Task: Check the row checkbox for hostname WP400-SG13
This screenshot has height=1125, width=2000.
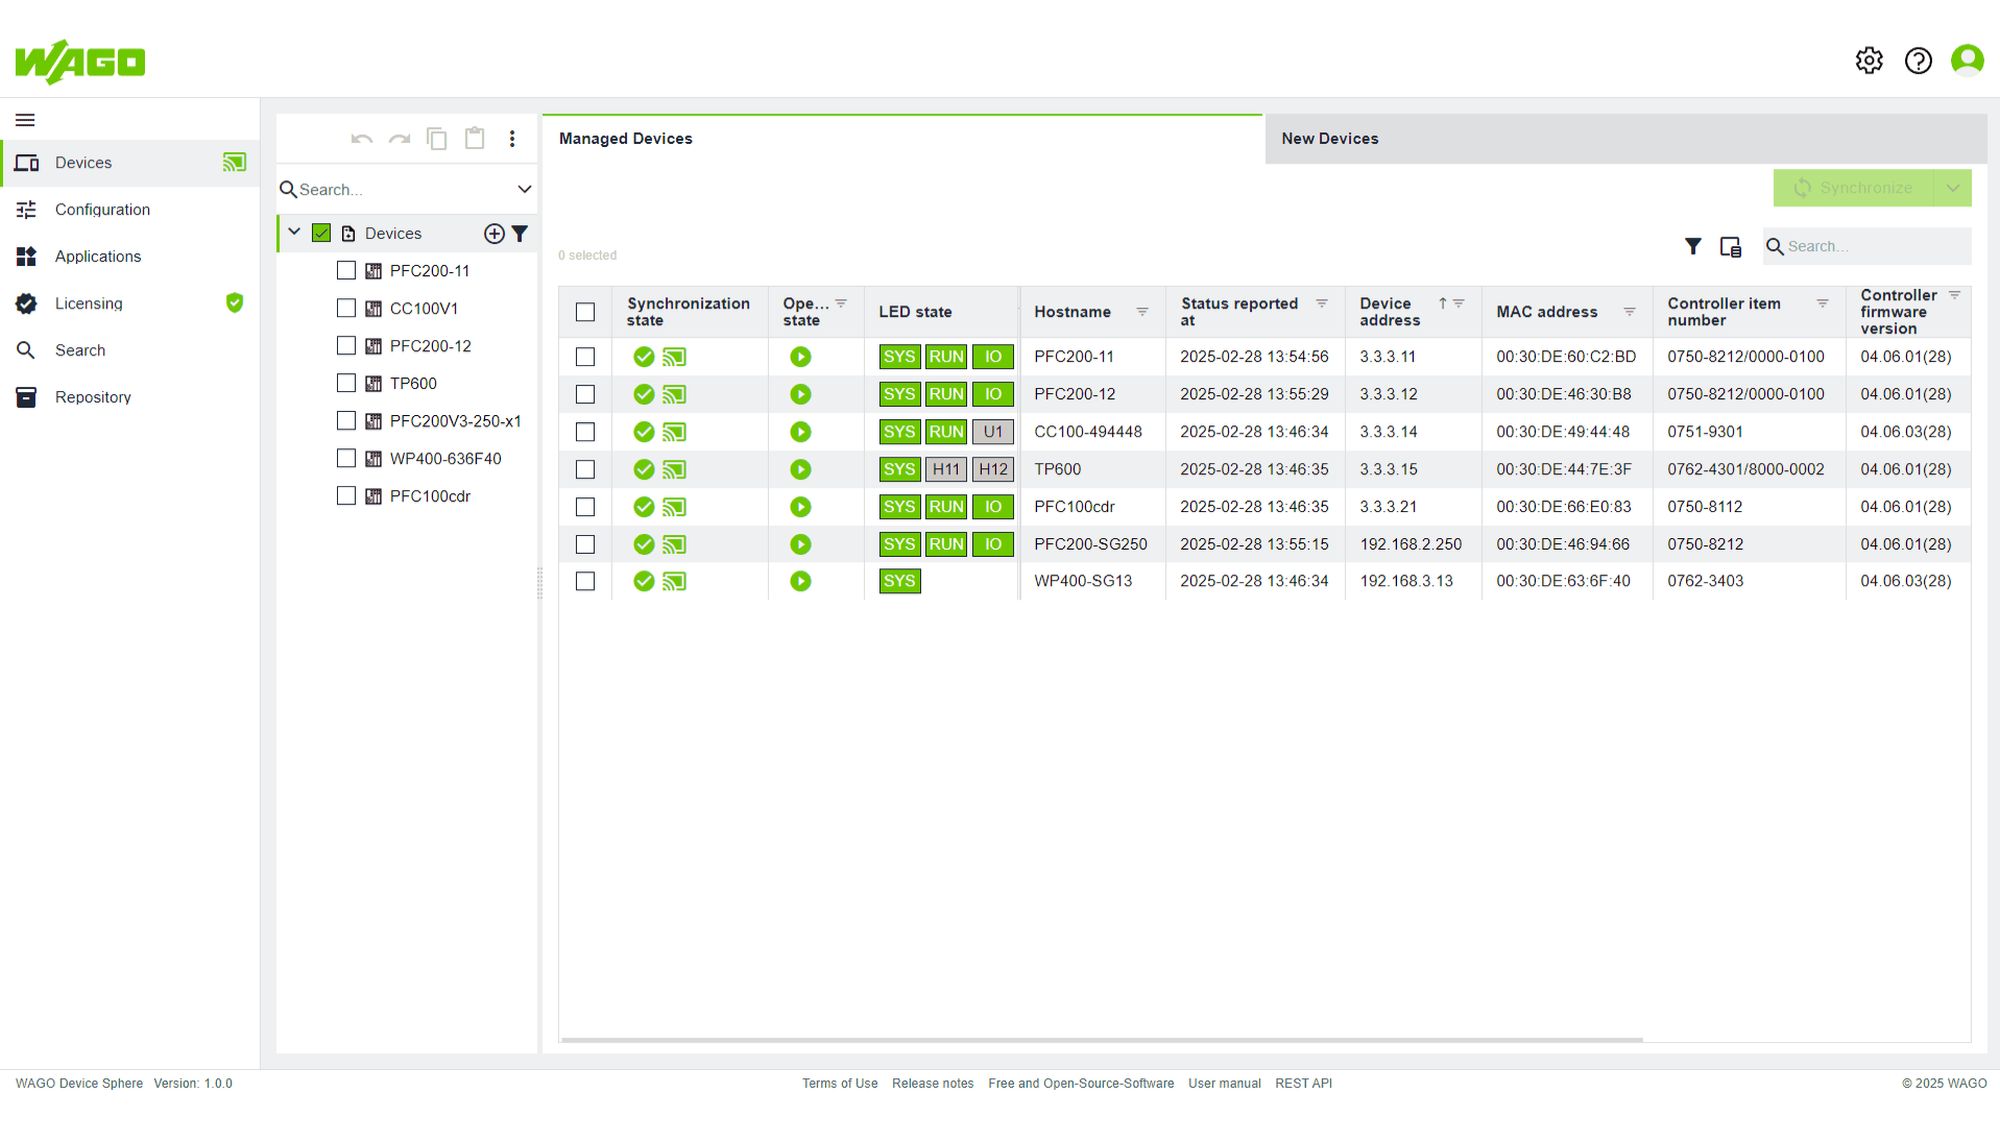Action: 585,582
